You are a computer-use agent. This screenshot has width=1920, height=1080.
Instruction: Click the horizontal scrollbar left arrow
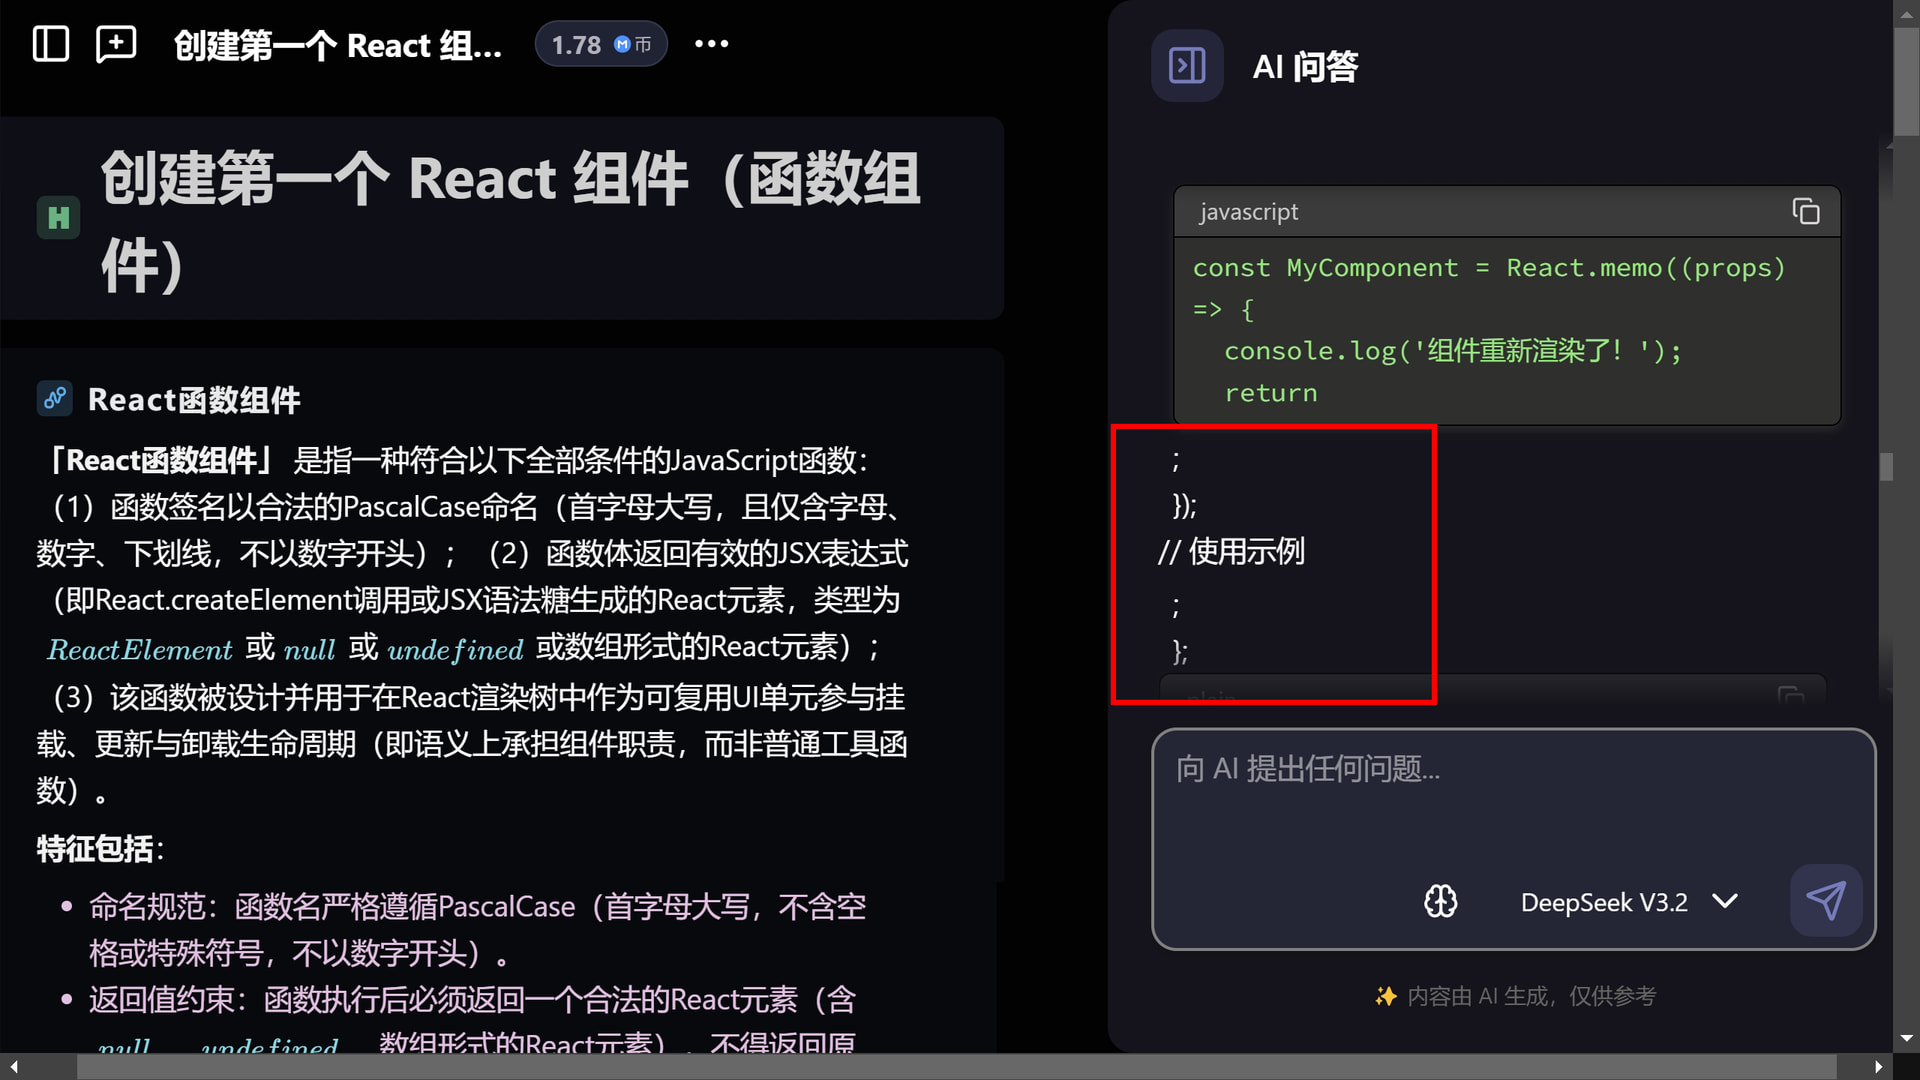(14, 1067)
